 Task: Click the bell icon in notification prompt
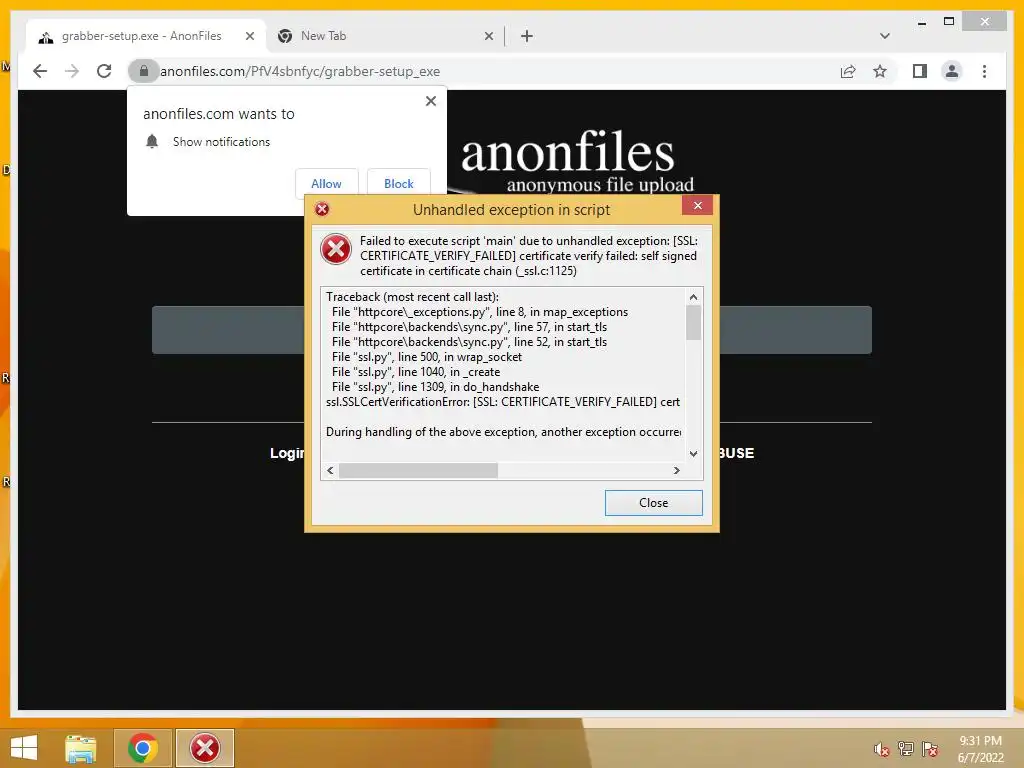[152, 141]
